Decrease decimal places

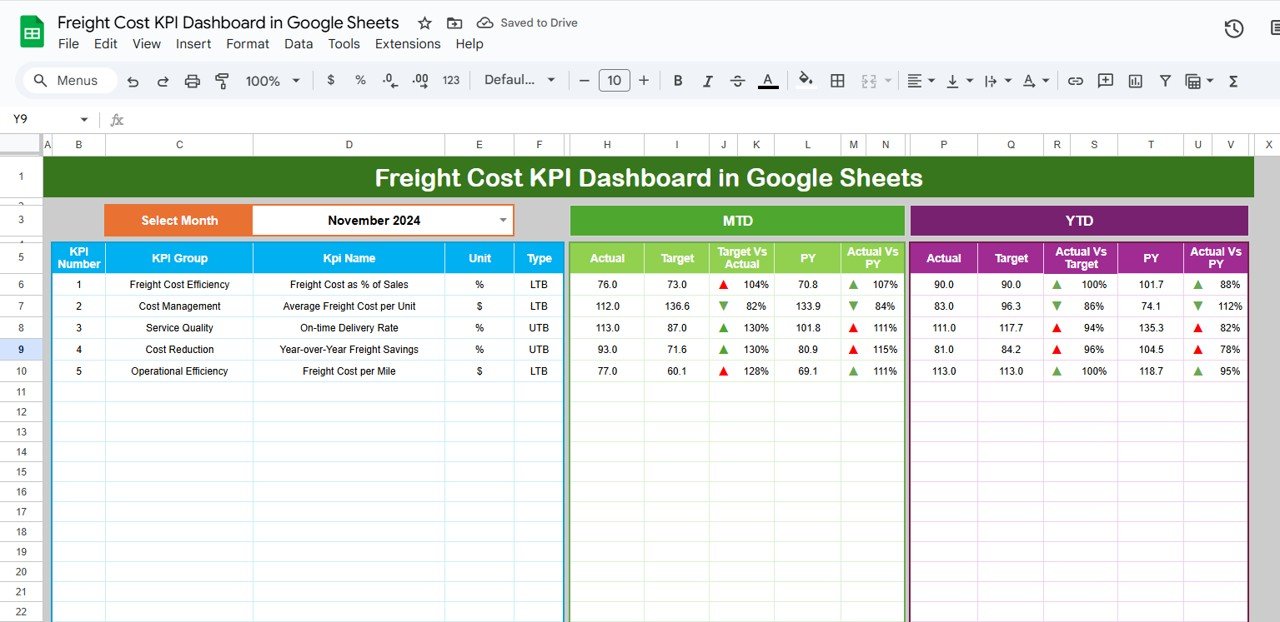pos(389,80)
